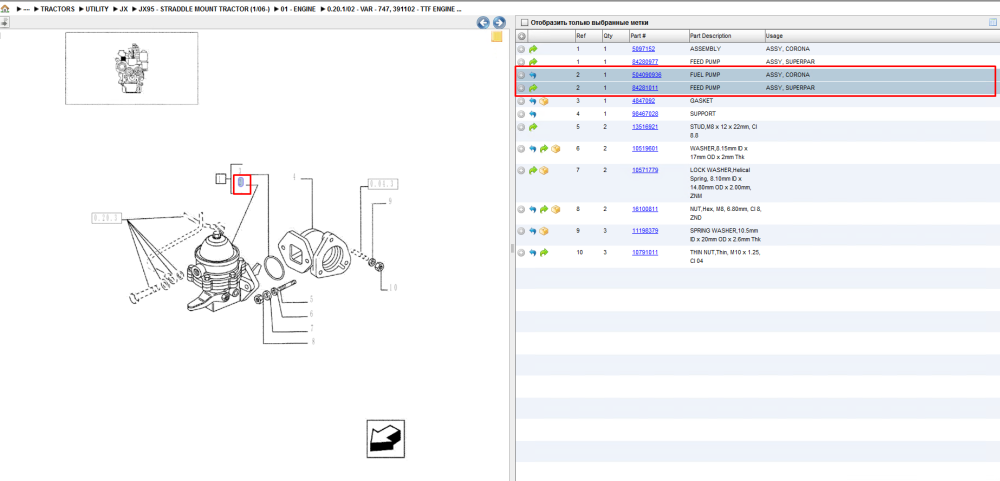Click the round add icon in table header

click(522, 36)
